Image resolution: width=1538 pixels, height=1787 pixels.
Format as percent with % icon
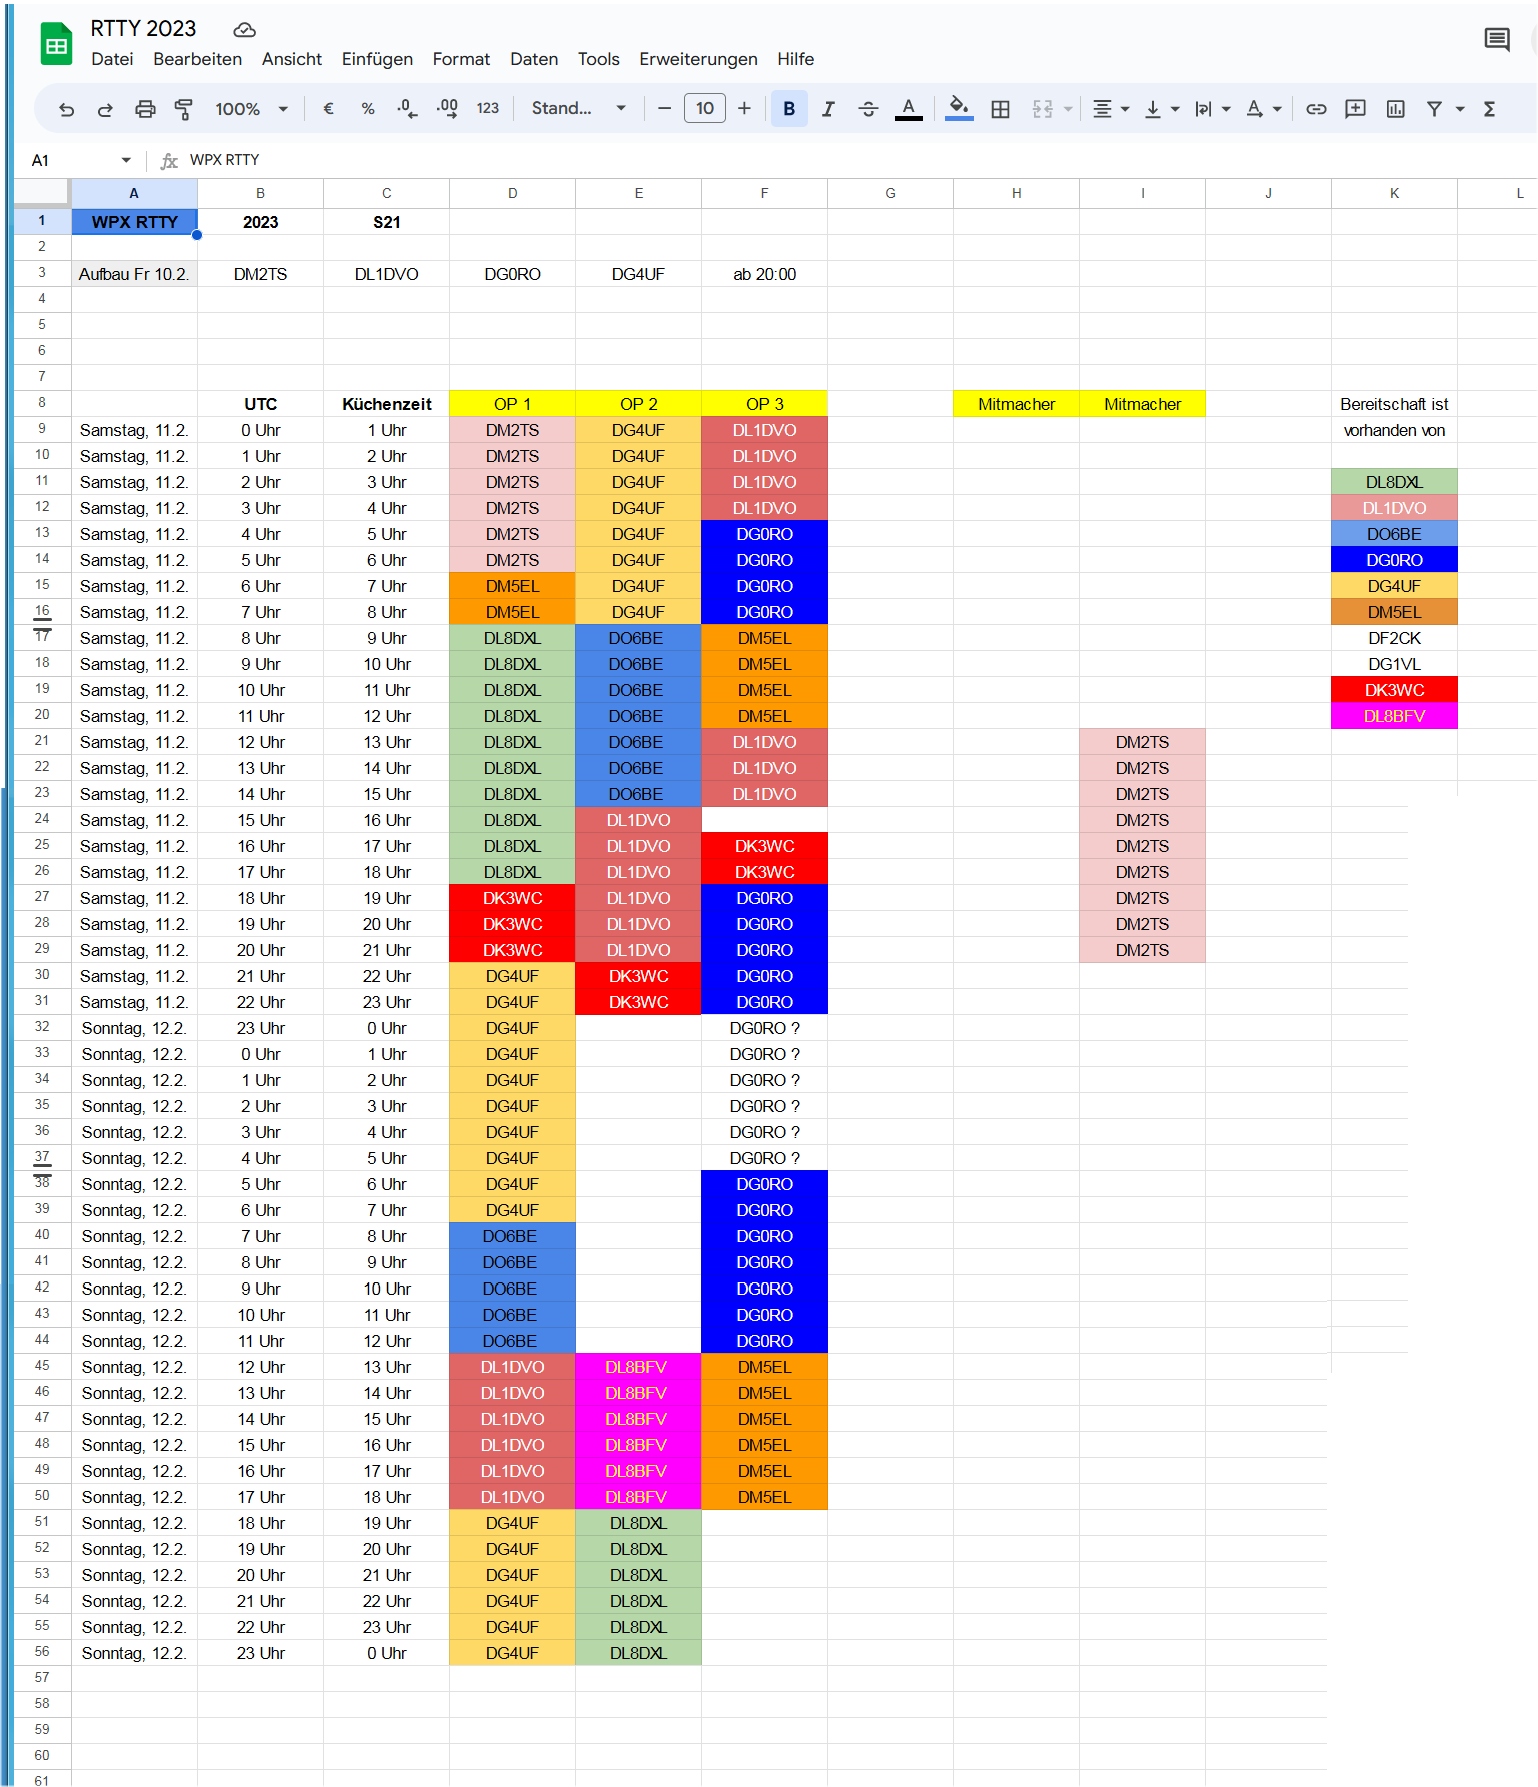coord(368,109)
